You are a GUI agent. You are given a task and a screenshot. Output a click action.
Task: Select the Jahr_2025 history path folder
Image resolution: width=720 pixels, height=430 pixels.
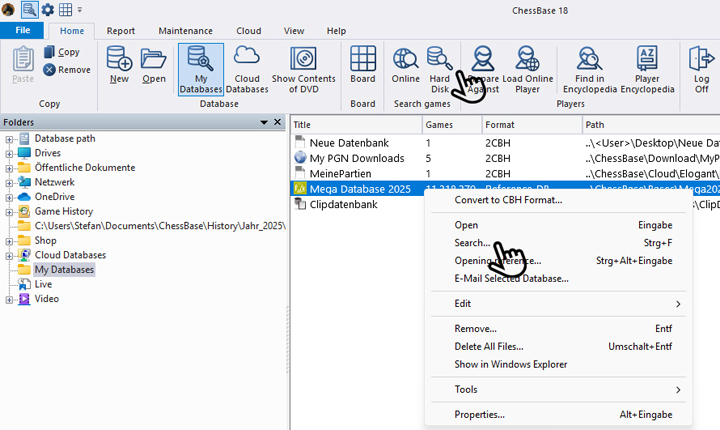(x=160, y=226)
